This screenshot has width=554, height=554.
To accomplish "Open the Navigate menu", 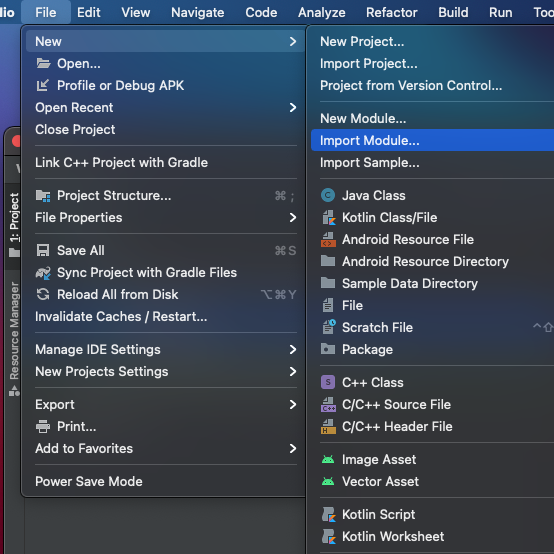I will click(198, 13).
